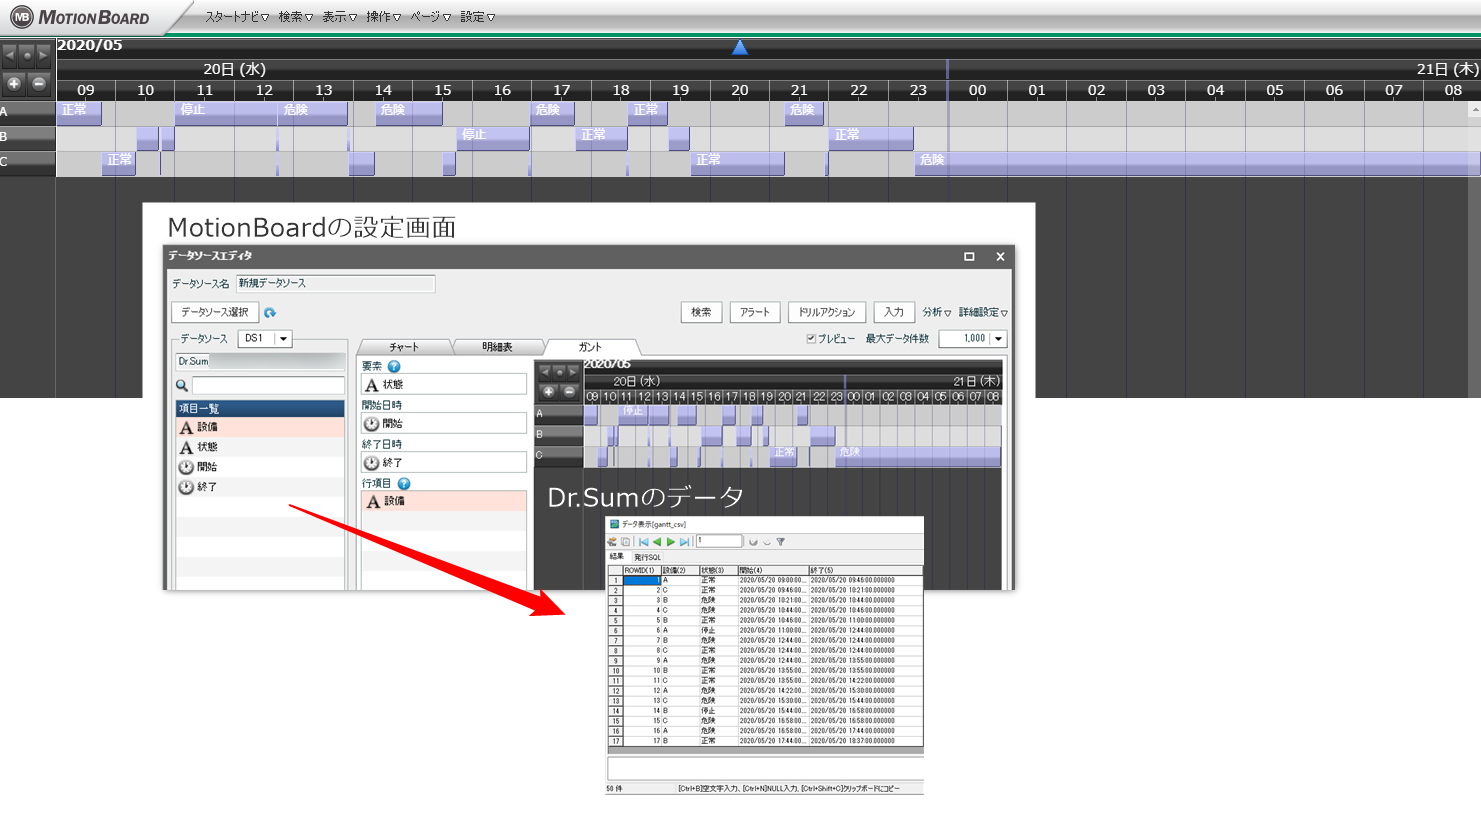Viewport: 1481px width, 818px height.
Task: Click the item search input field
Action: [268, 385]
